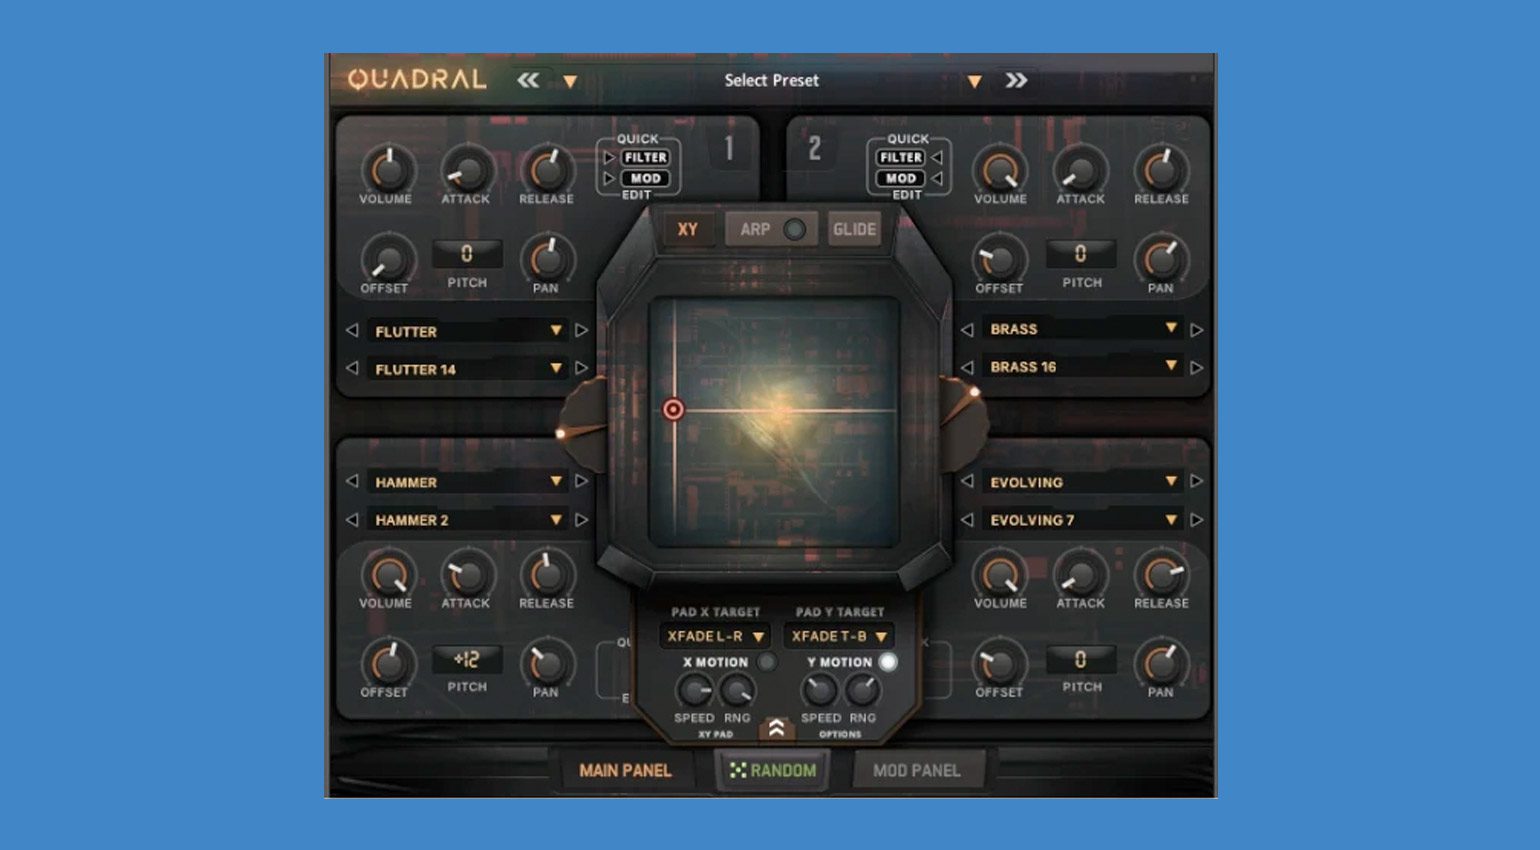Image resolution: width=1540 pixels, height=850 pixels.
Task: Open layer 2 quick Mod edit
Action: (901, 178)
